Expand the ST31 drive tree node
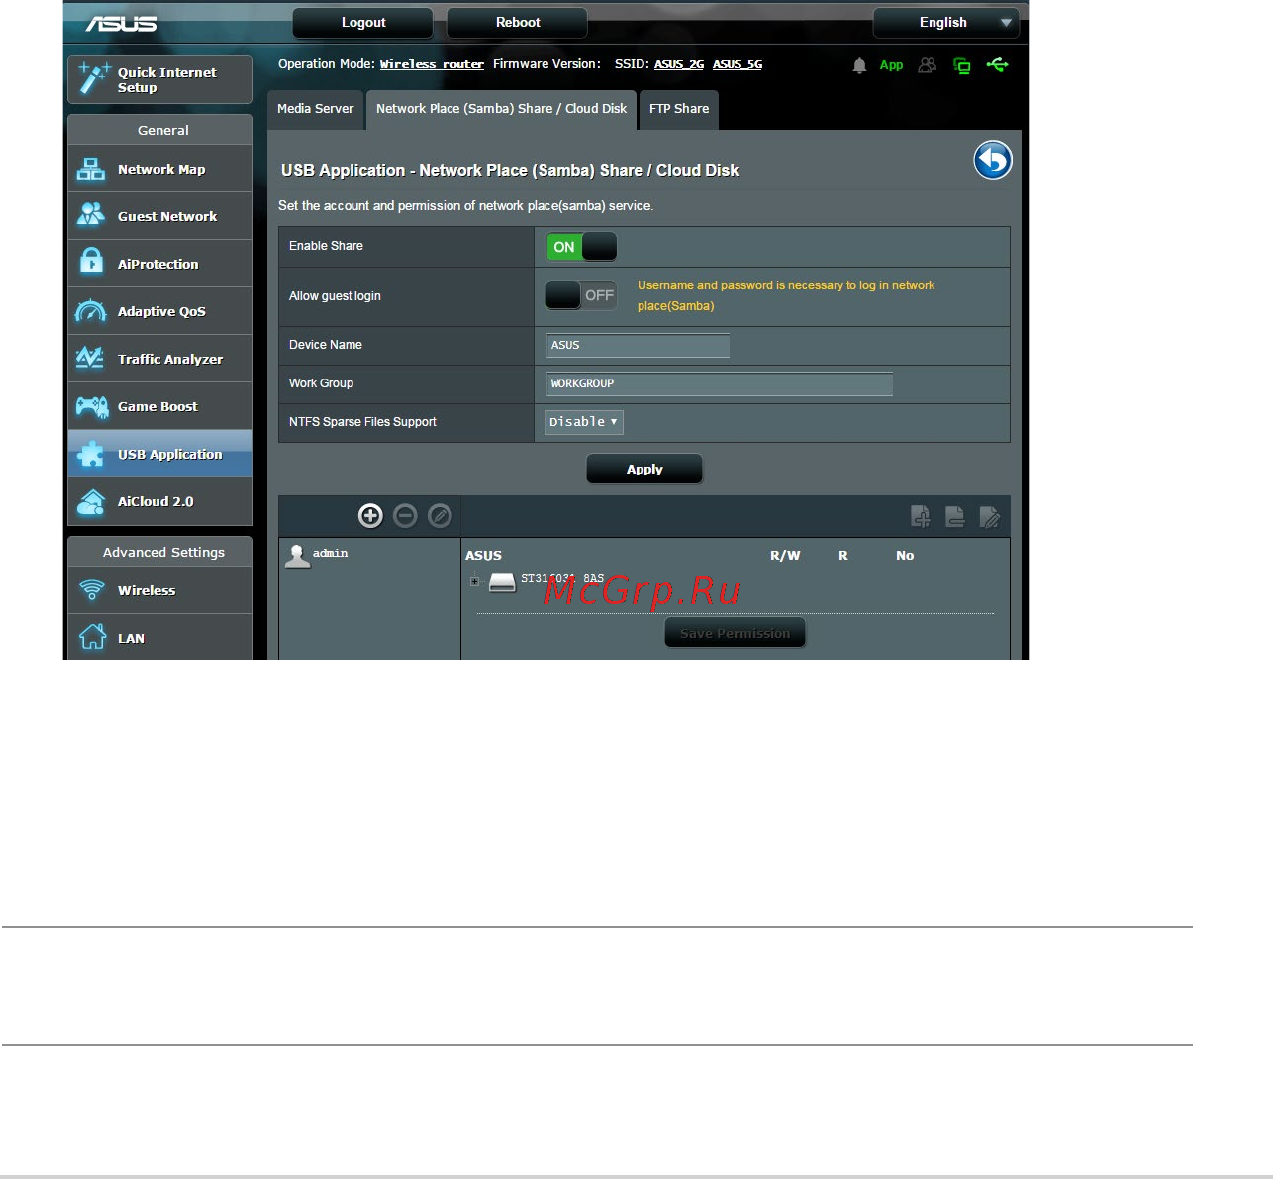This screenshot has height=1179, width=1273. tap(474, 581)
